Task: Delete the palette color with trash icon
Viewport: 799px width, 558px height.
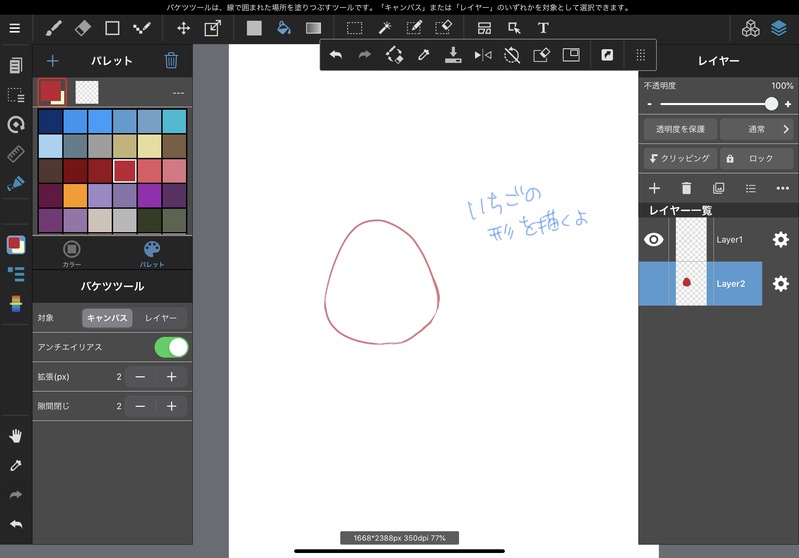Action: [x=171, y=61]
